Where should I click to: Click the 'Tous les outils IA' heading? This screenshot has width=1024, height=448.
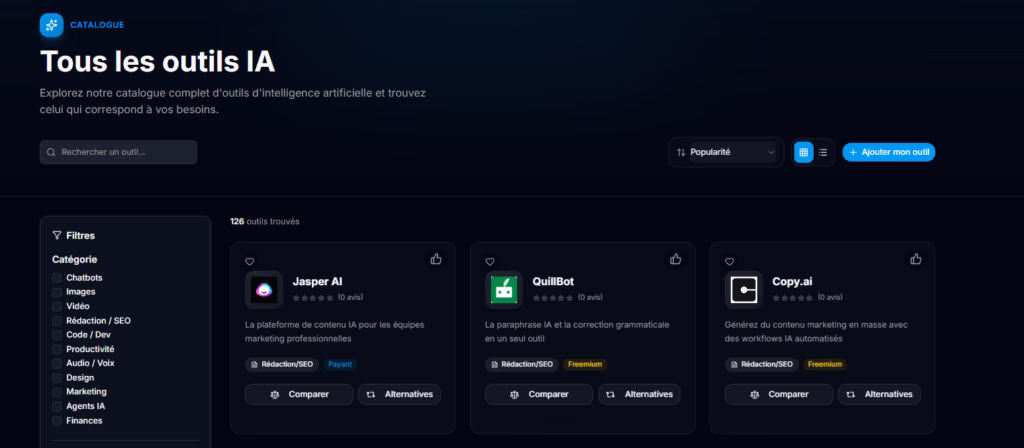tap(157, 61)
